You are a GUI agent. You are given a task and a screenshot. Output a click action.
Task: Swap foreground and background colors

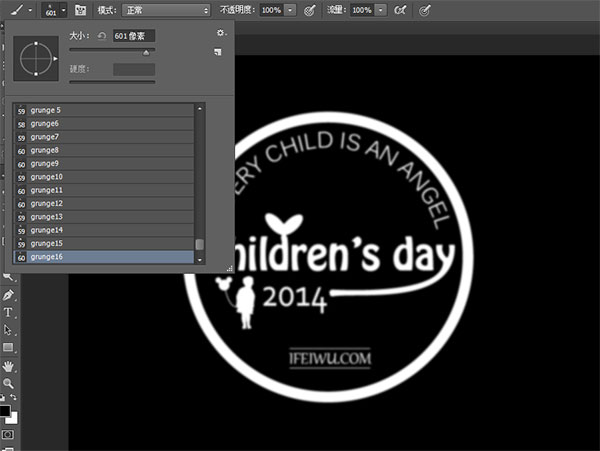[x=13, y=397]
